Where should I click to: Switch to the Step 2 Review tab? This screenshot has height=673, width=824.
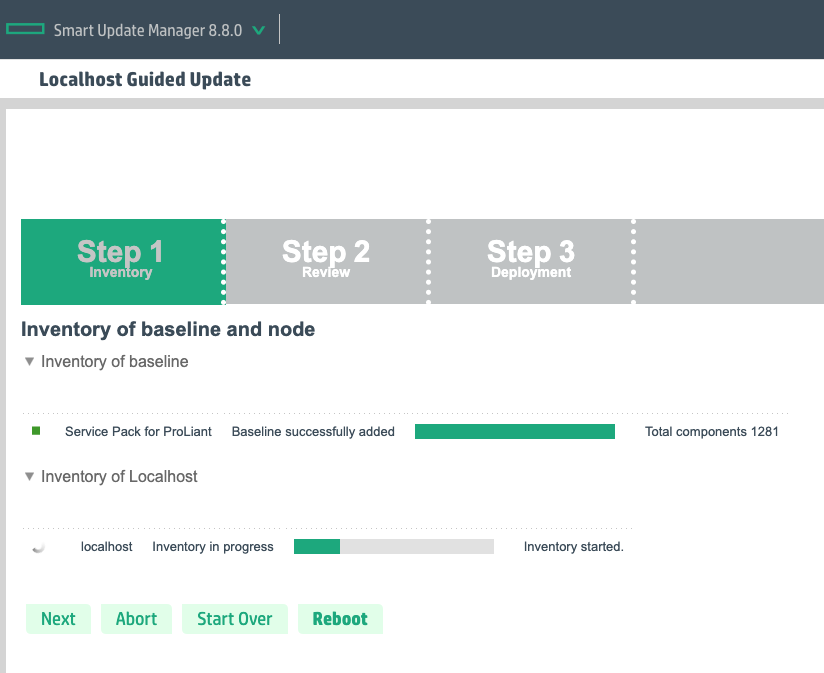pyautogui.click(x=326, y=261)
